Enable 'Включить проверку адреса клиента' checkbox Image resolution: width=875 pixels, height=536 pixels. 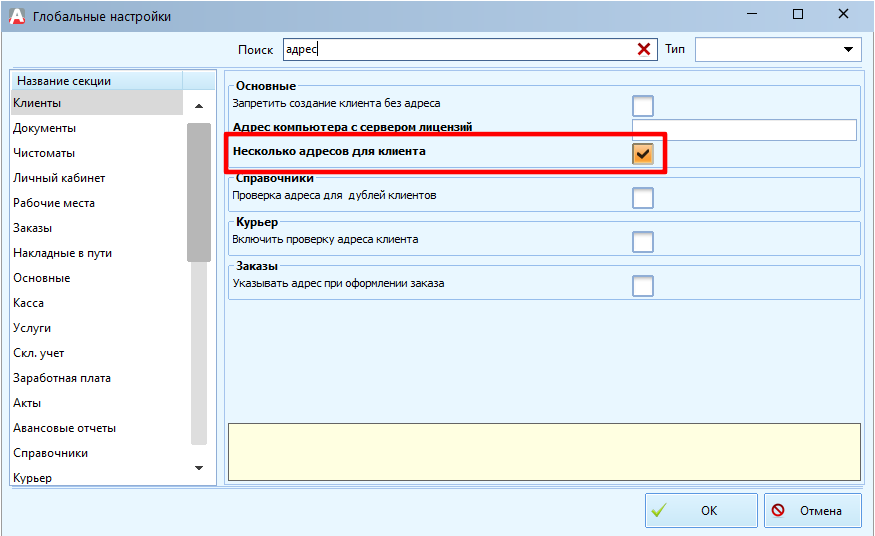coord(642,241)
